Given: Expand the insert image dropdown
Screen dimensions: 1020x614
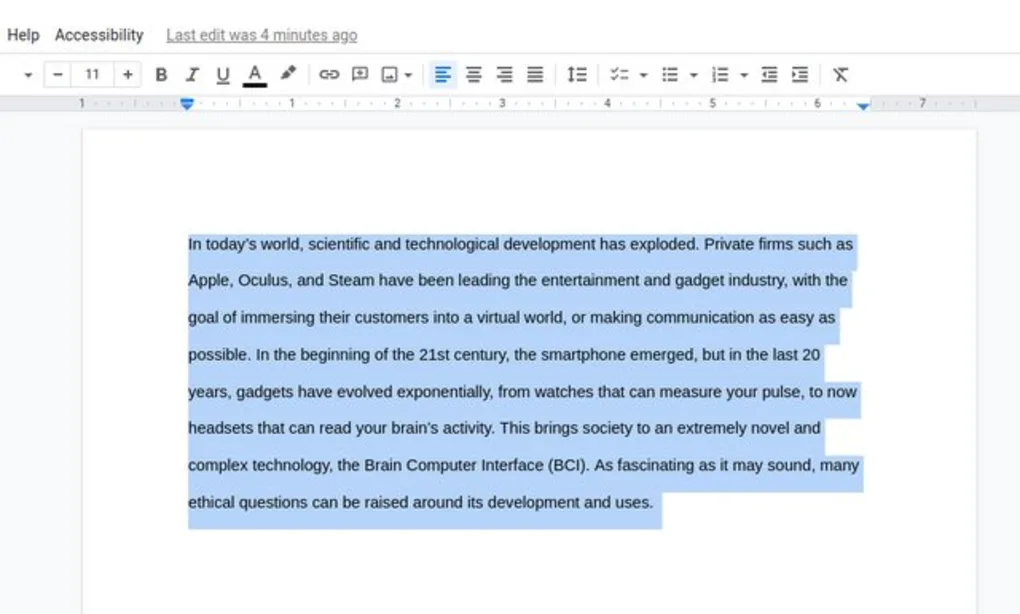Looking at the screenshot, I should 409,76.
